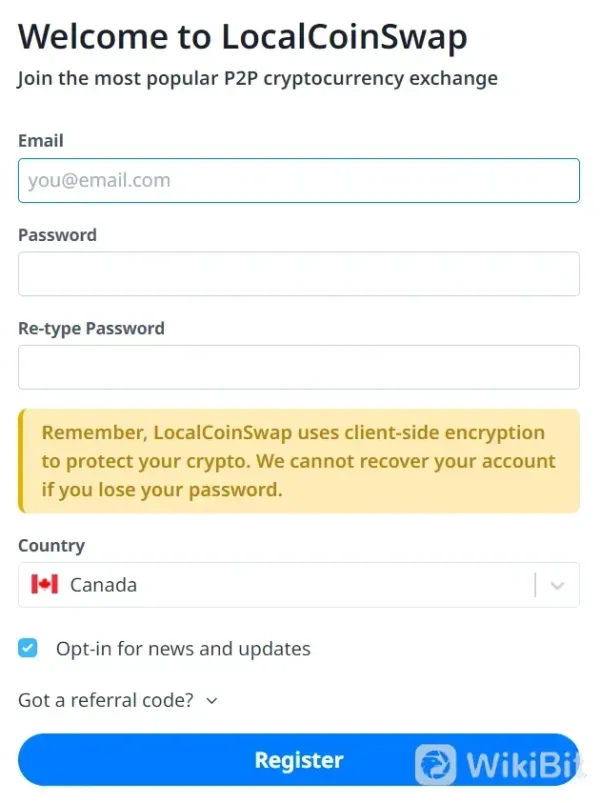Focus the first Password input field

tap(298, 274)
